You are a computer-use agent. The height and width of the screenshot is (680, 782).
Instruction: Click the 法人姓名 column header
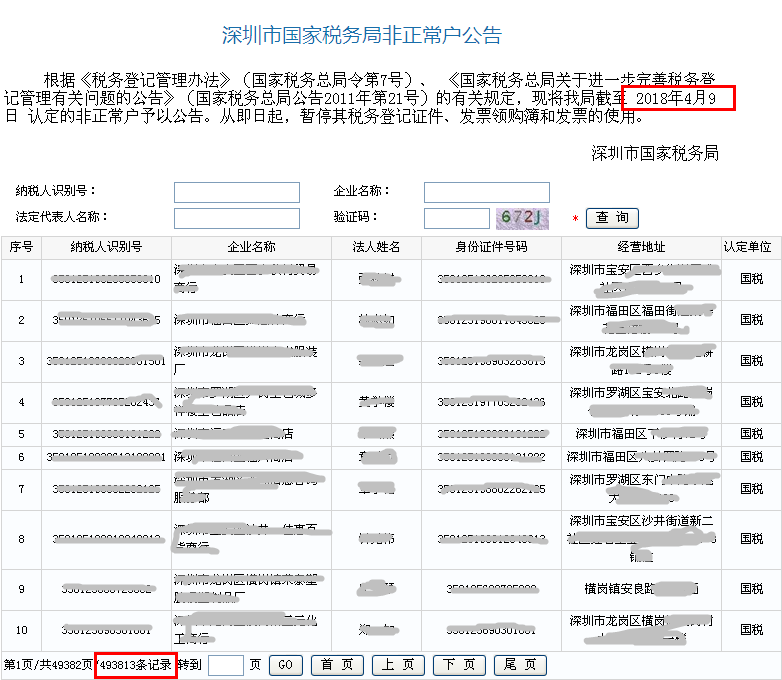(377, 247)
